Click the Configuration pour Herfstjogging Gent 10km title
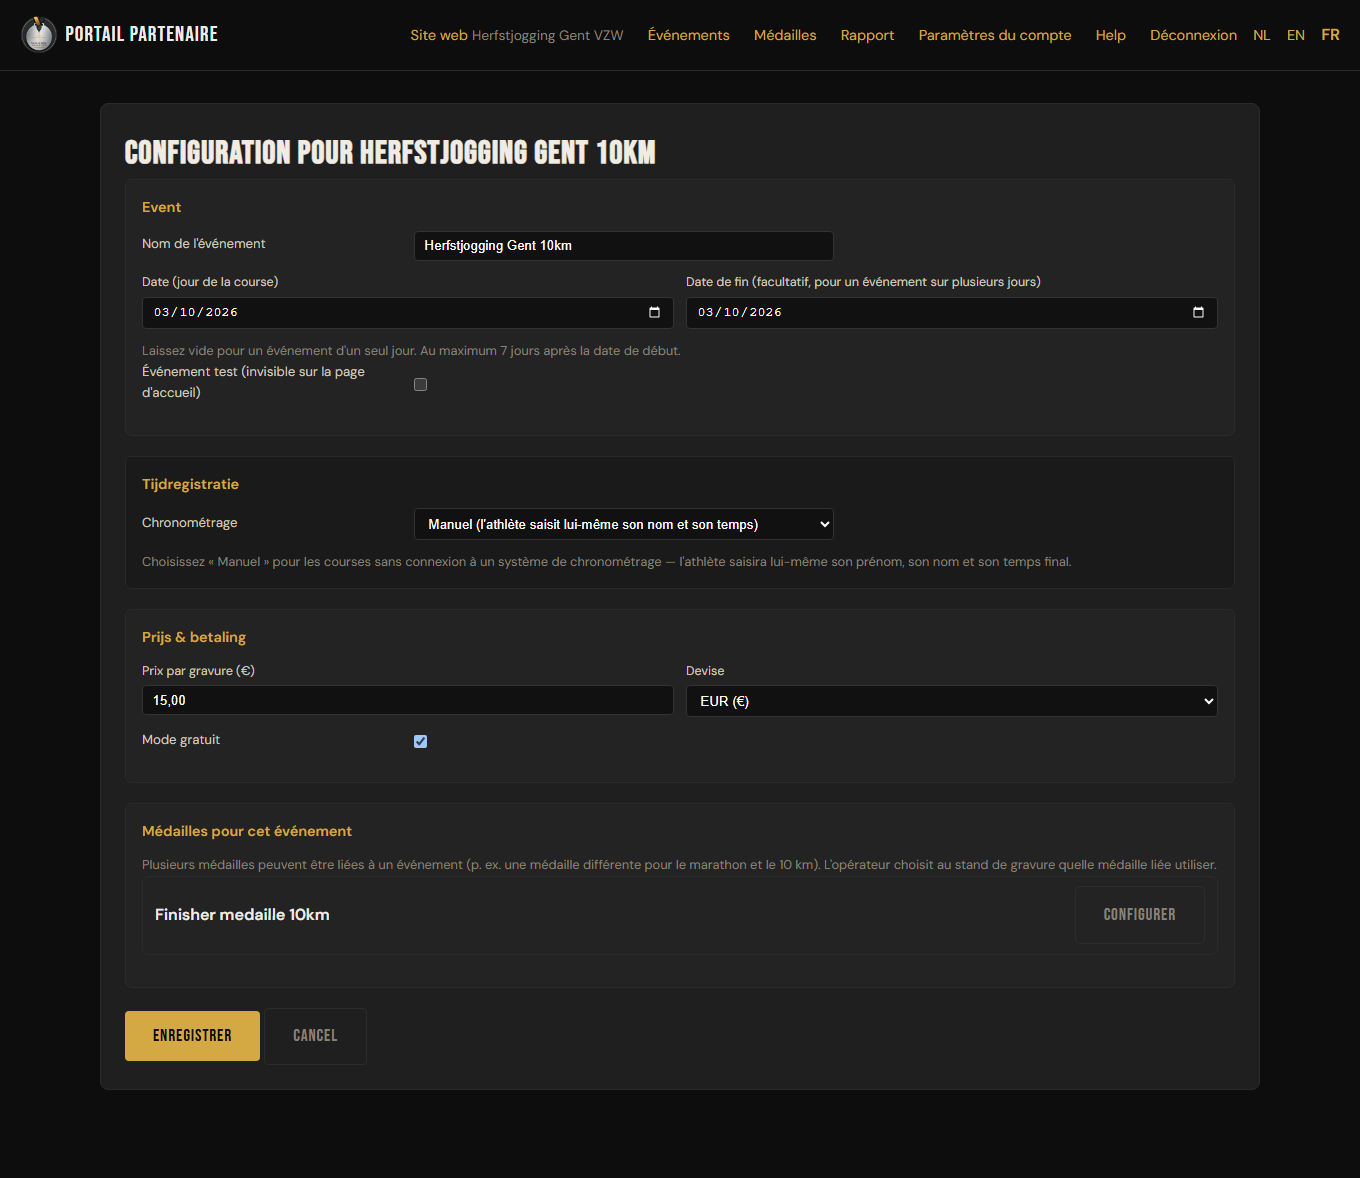This screenshot has width=1360, height=1178. click(390, 152)
